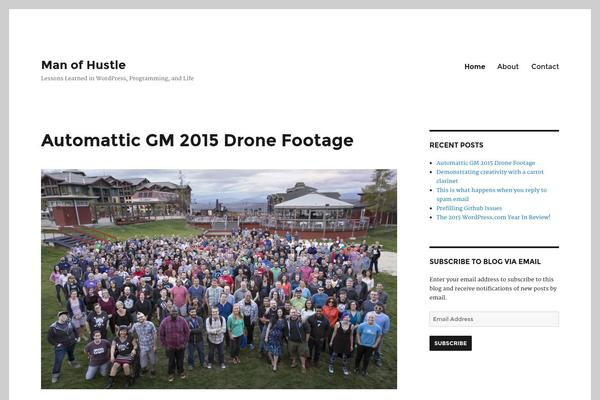Viewport: 600px width, 400px height.
Task: Open the Prefilling Github Issues post
Action: click(469, 208)
